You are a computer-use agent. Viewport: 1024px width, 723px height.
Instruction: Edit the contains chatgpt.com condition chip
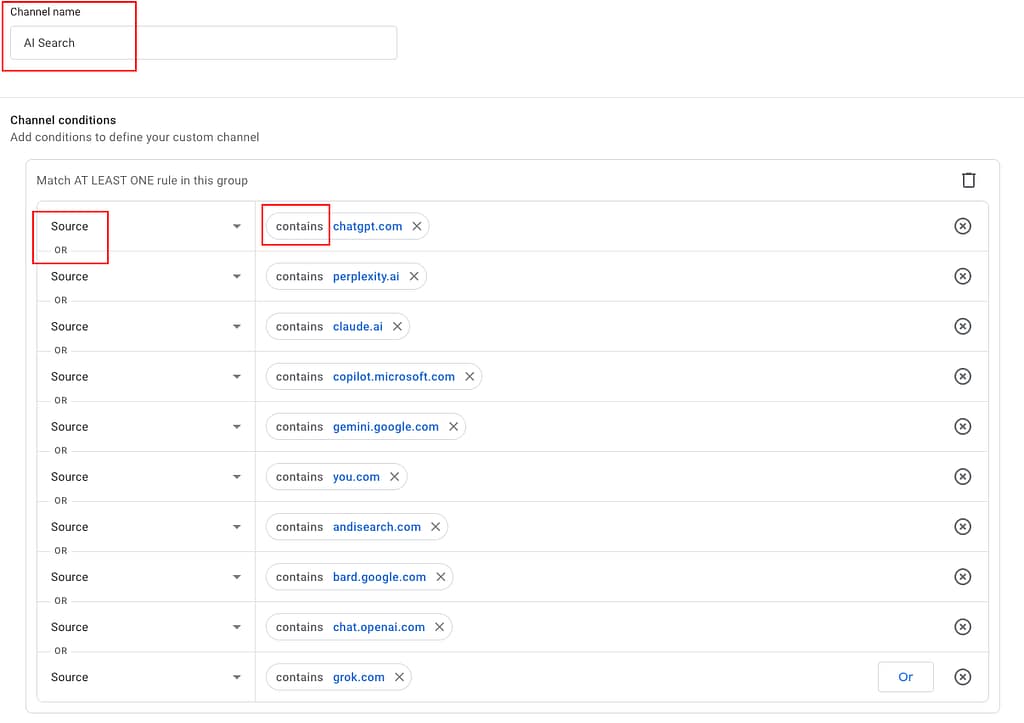coord(347,226)
